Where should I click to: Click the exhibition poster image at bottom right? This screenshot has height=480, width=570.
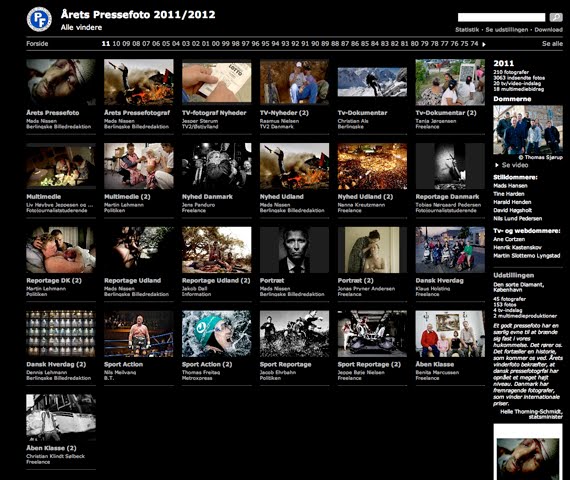pyautogui.click(x=528, y=452)
